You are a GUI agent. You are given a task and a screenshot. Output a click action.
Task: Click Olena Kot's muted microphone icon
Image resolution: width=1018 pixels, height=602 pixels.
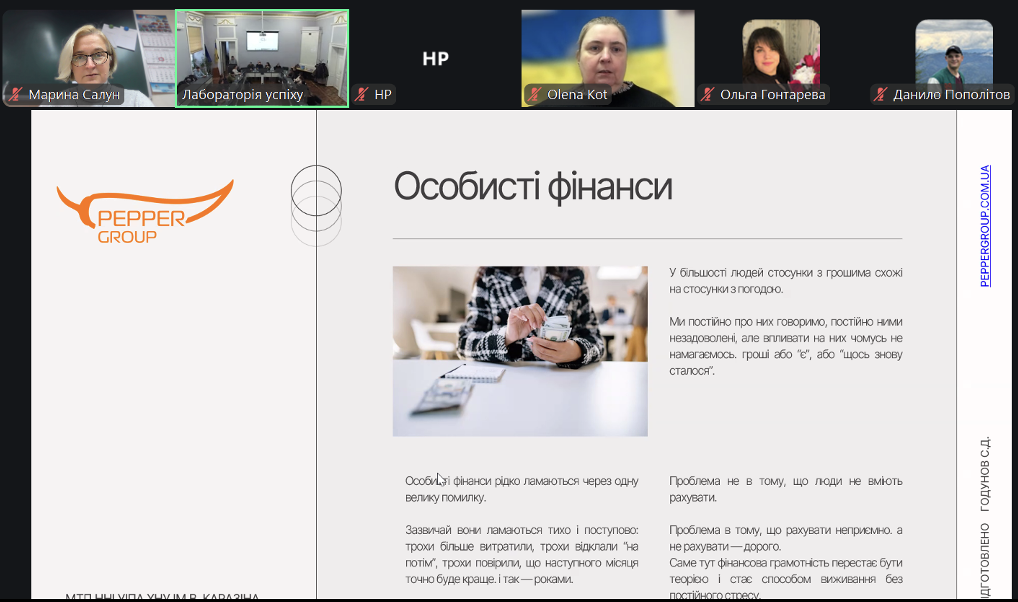(x=535, y=95)
